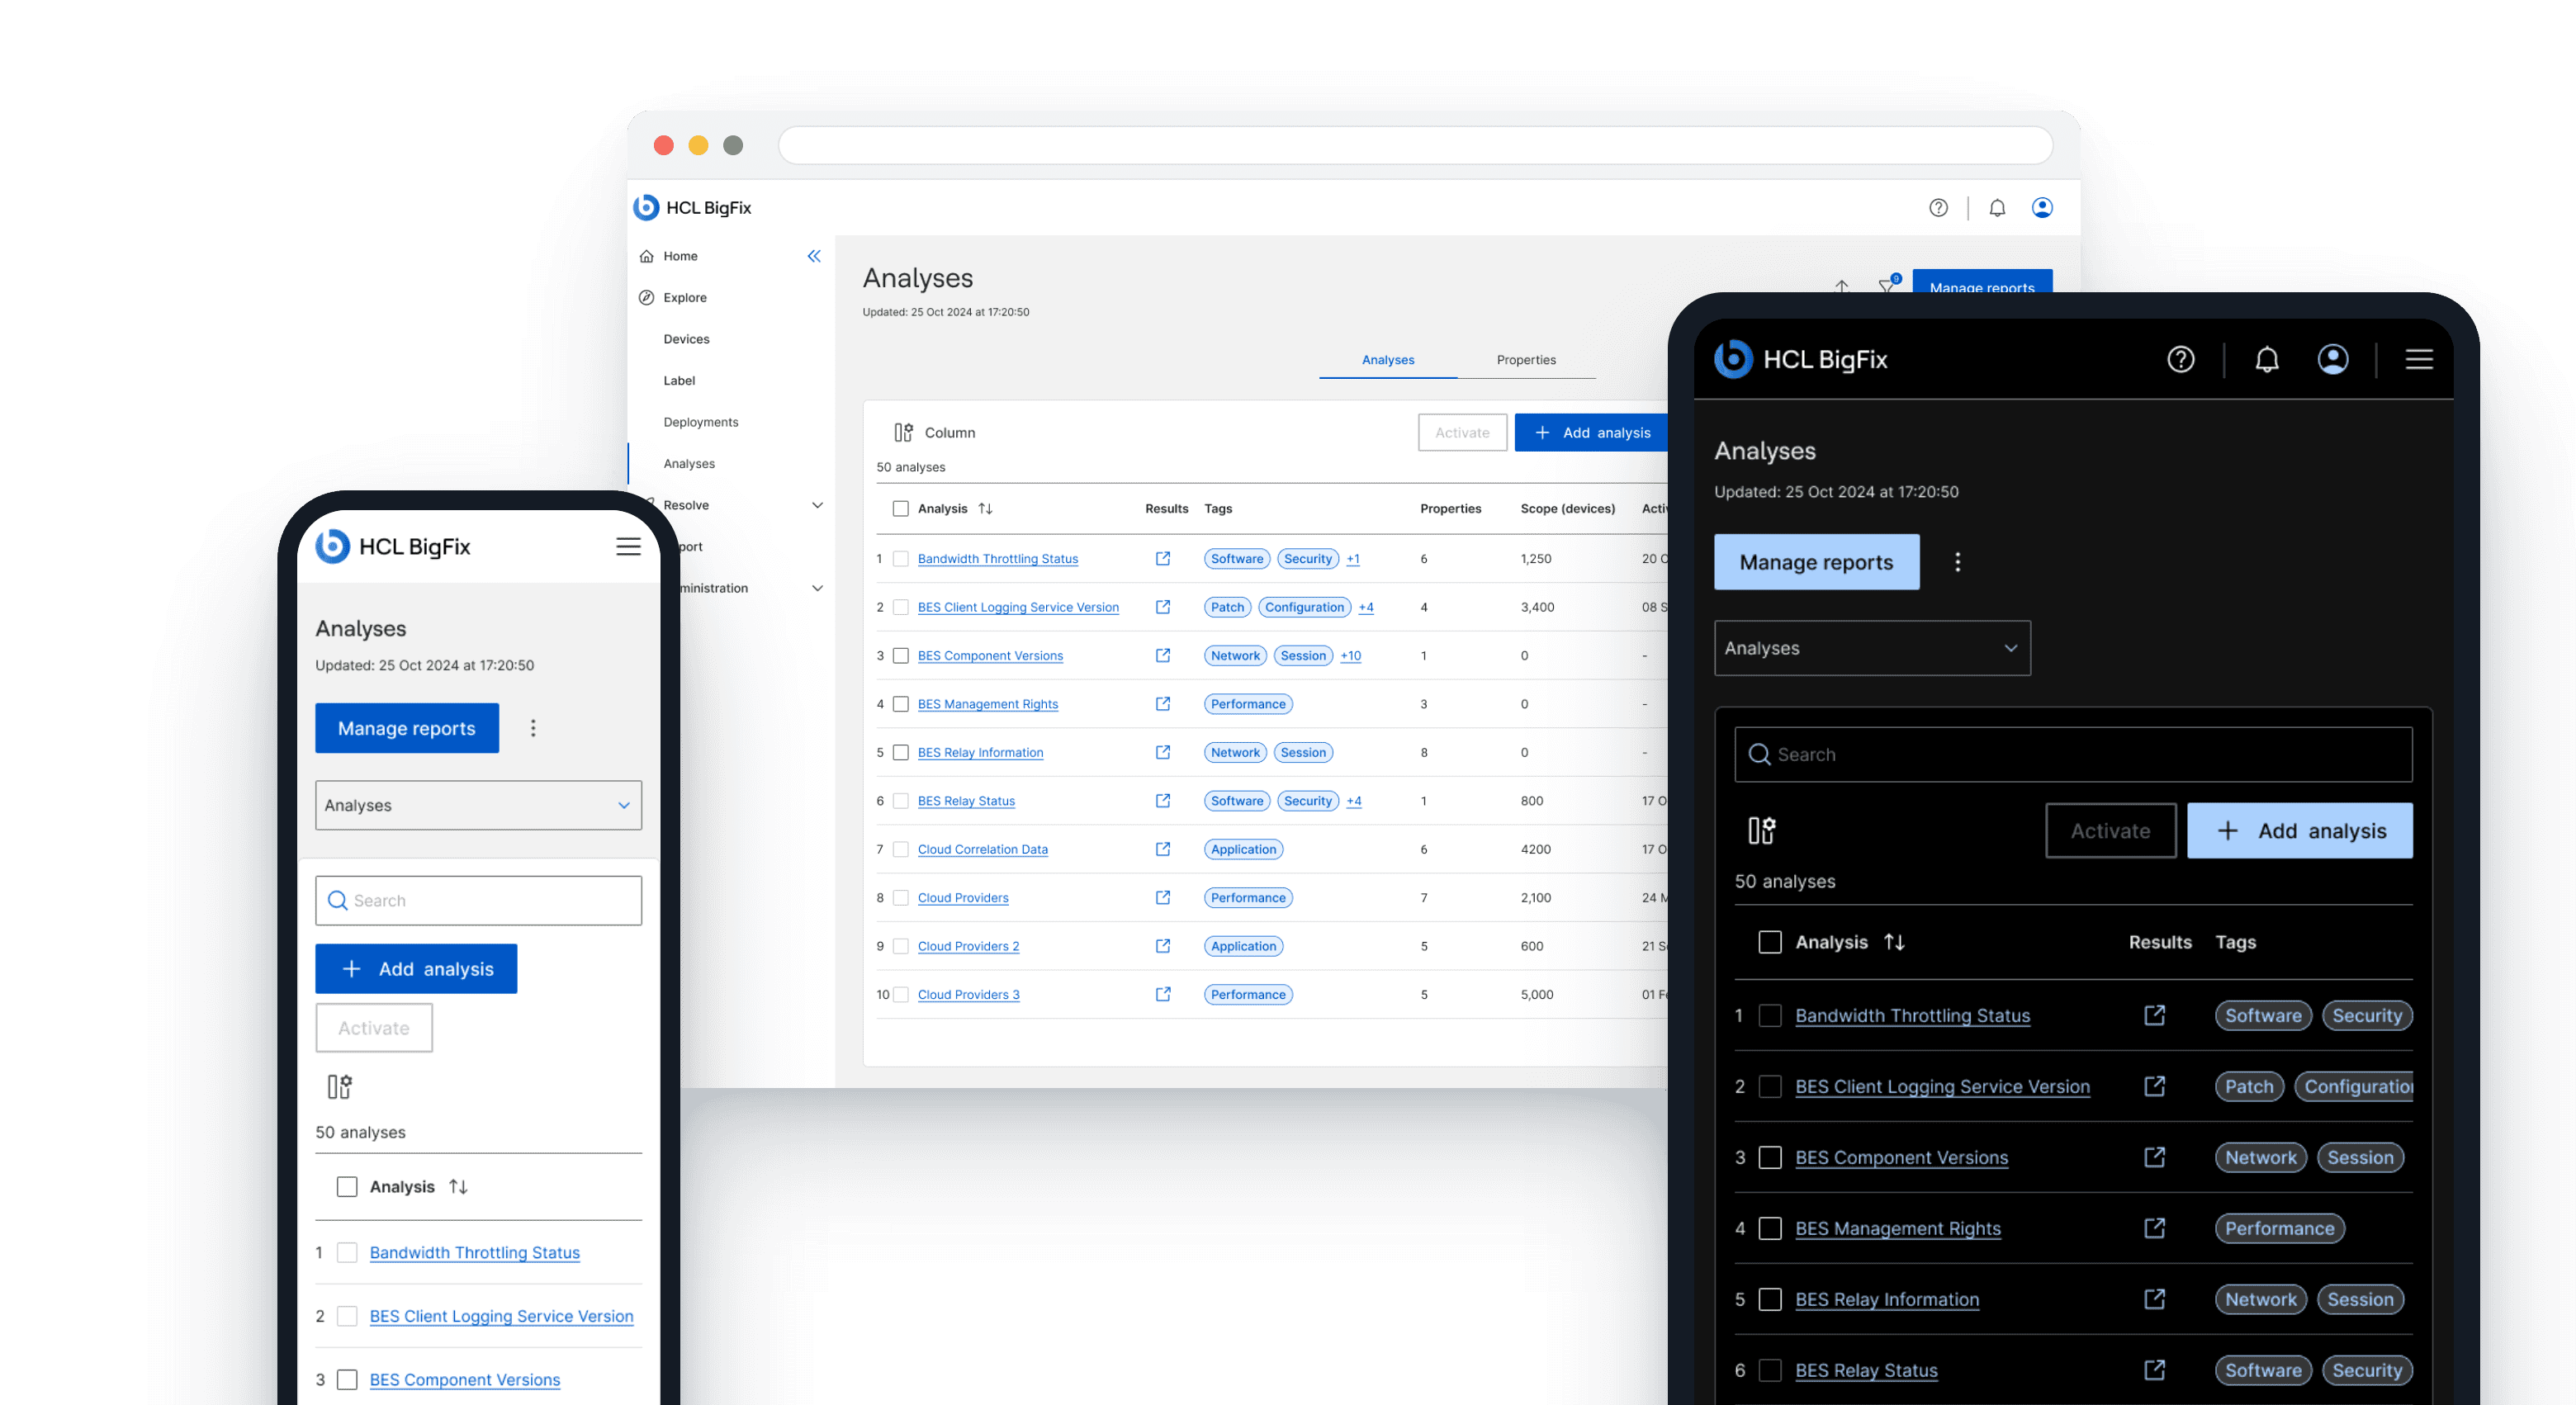This screenshot has width=2576, height=1405.
Task: Sort Analysis column on light mobile view
Action: point(458,1186)
